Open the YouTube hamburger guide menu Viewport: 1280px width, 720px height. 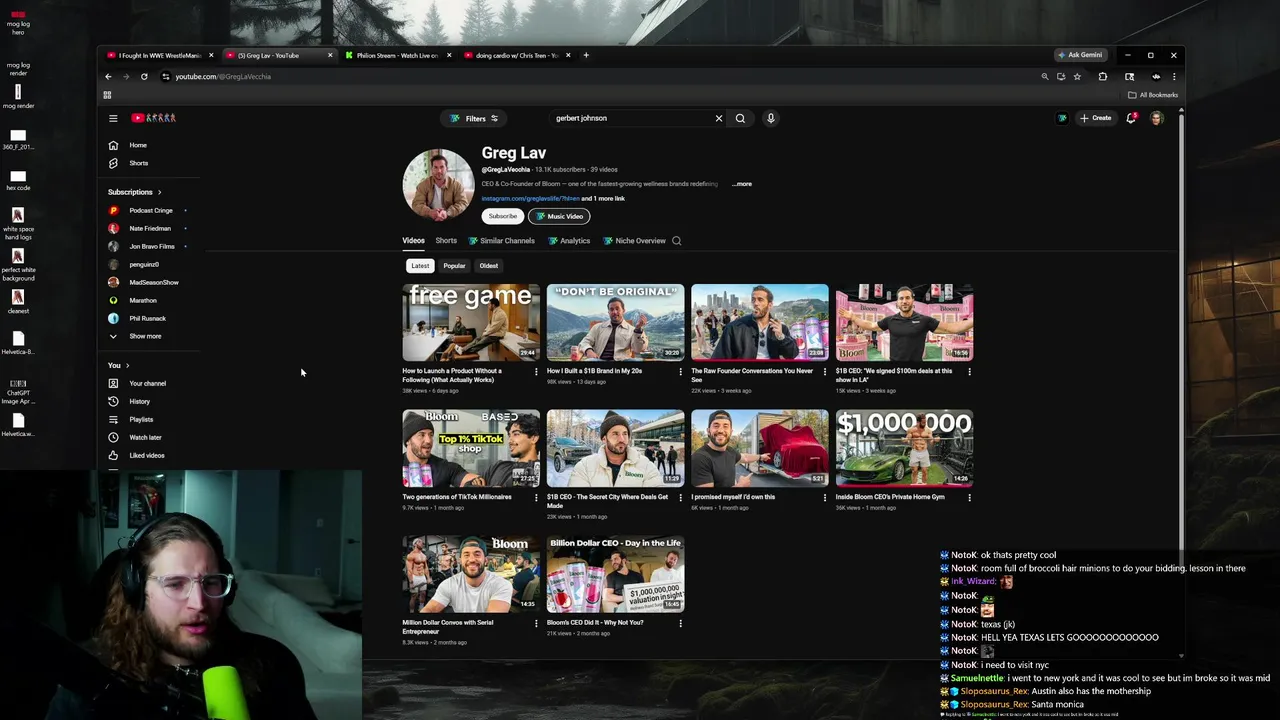pyautogui.click(x=113, y=118)
